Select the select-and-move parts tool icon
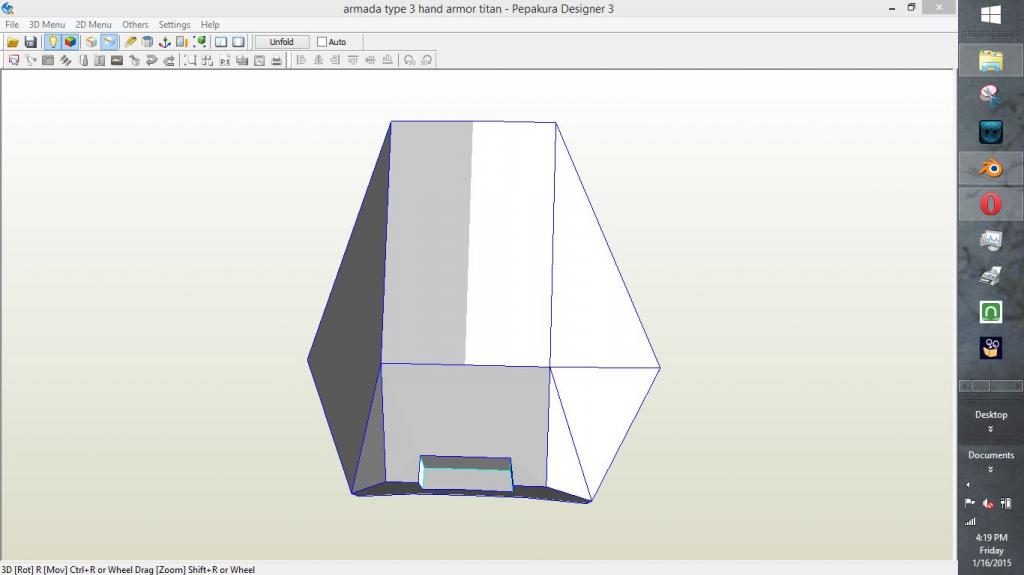 14,60
